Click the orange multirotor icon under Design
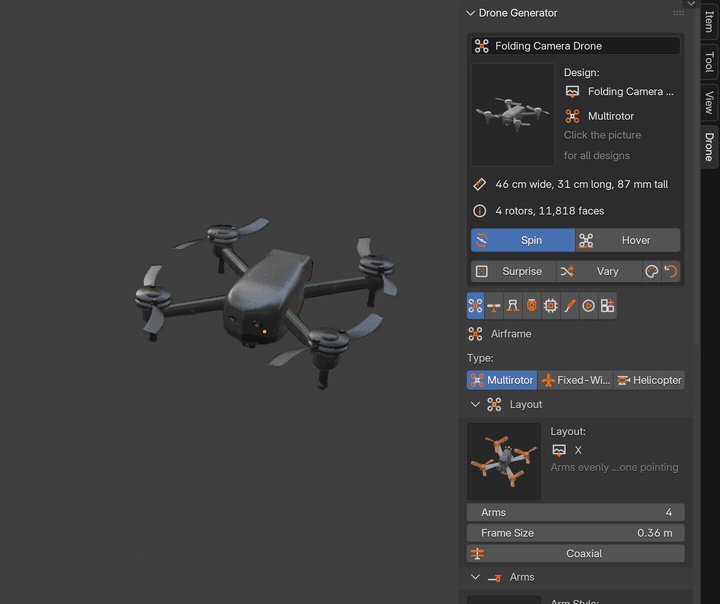 coord(572,116)
